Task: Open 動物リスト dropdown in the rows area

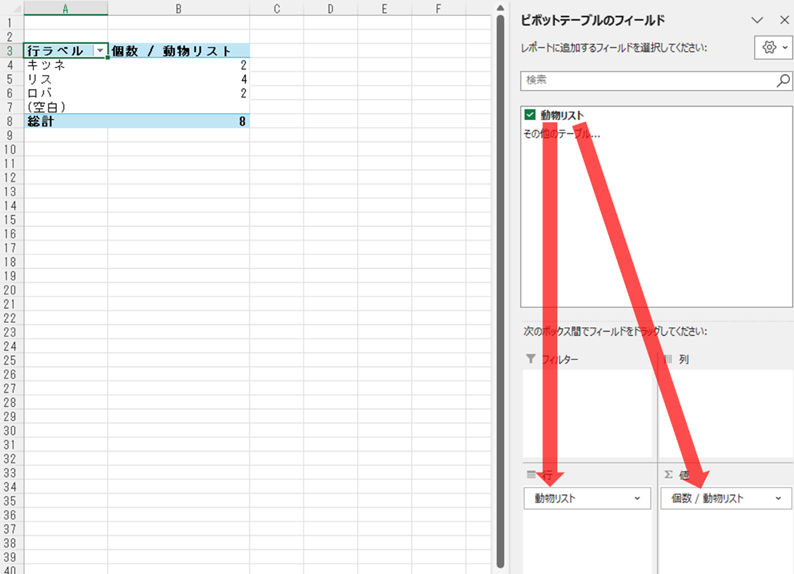Action: click(638, 498)
